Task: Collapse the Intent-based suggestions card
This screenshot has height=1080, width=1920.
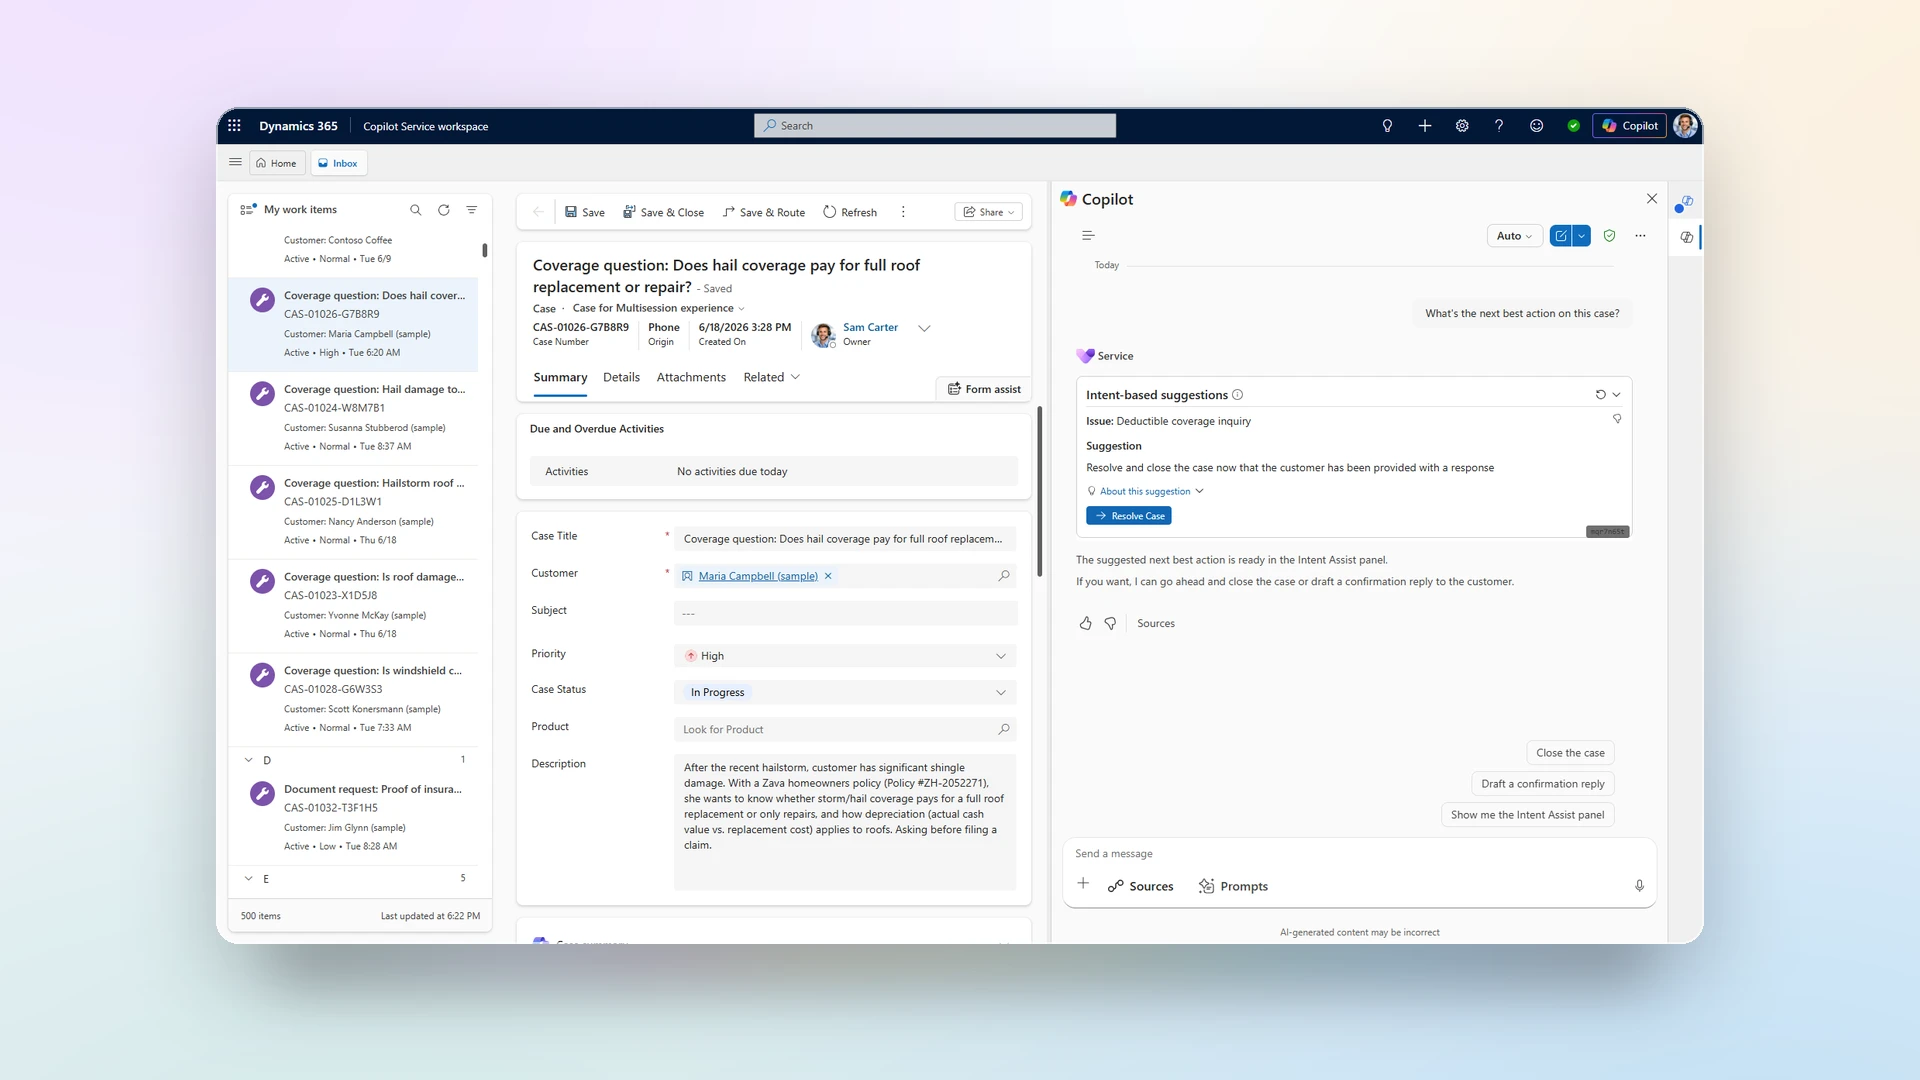Action: [x=1616, y=395]
